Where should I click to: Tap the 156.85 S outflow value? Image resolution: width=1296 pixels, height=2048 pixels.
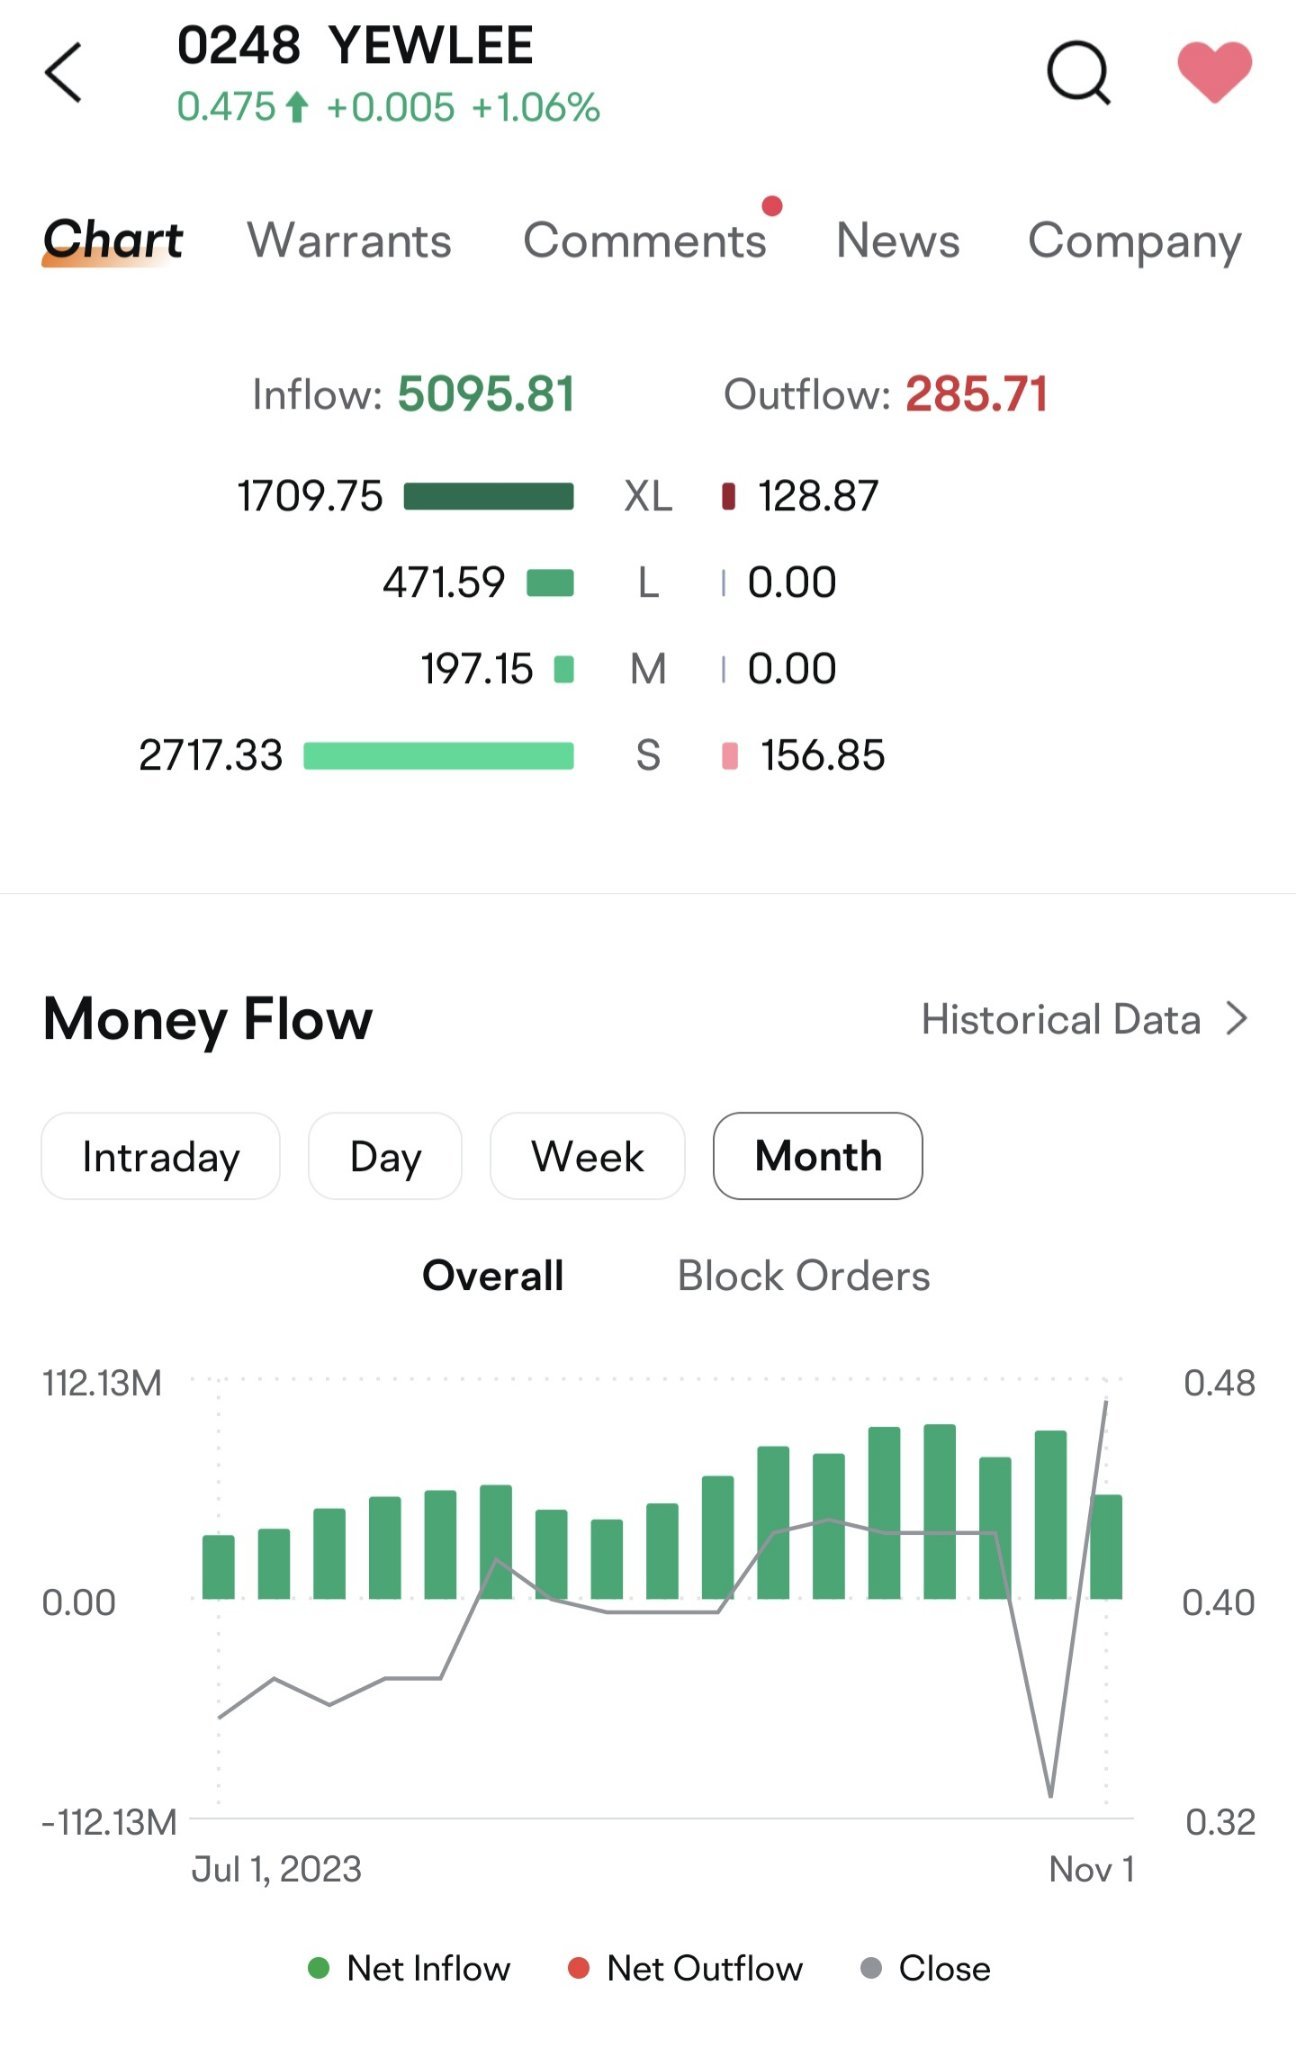[823, 756]
